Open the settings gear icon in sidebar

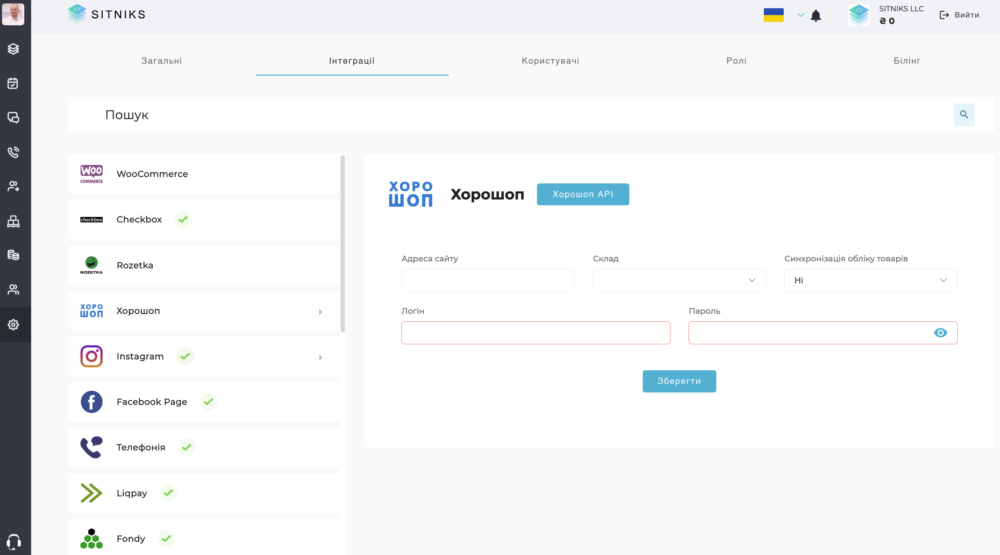[x=13, y=325]
